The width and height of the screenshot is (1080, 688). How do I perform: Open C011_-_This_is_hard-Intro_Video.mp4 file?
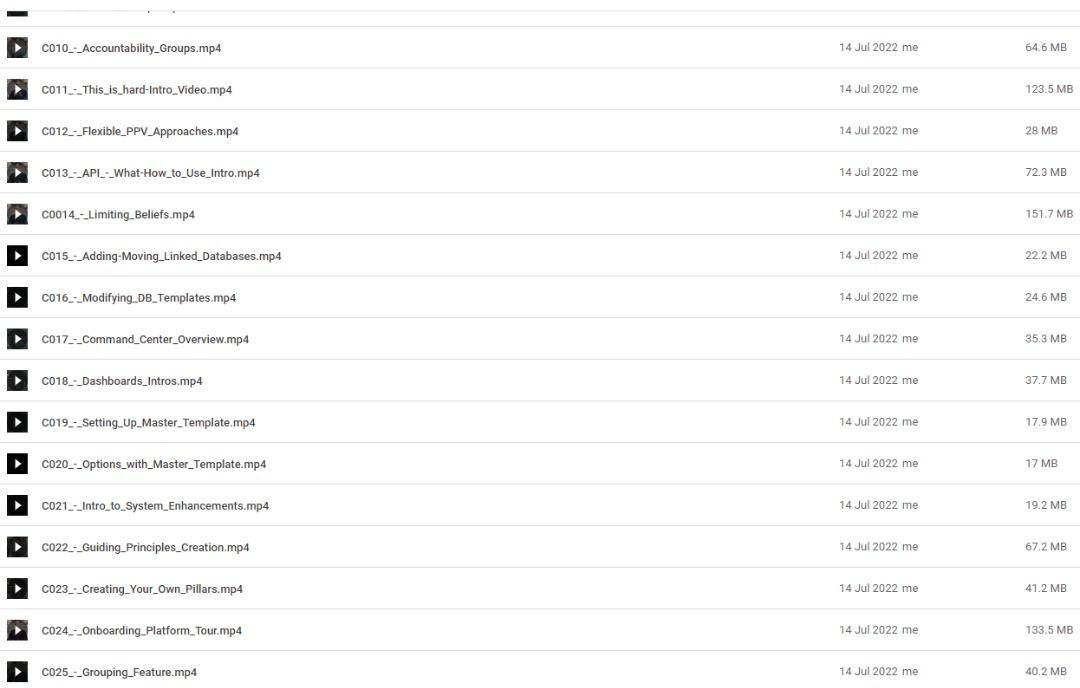click(136, 90)
